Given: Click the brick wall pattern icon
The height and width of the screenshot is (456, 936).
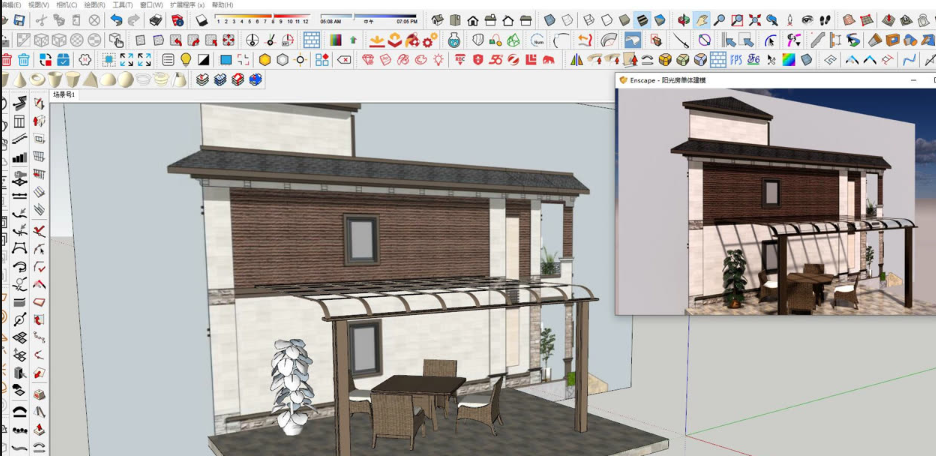Looking at the screenshot, I should tap(312, 40).
